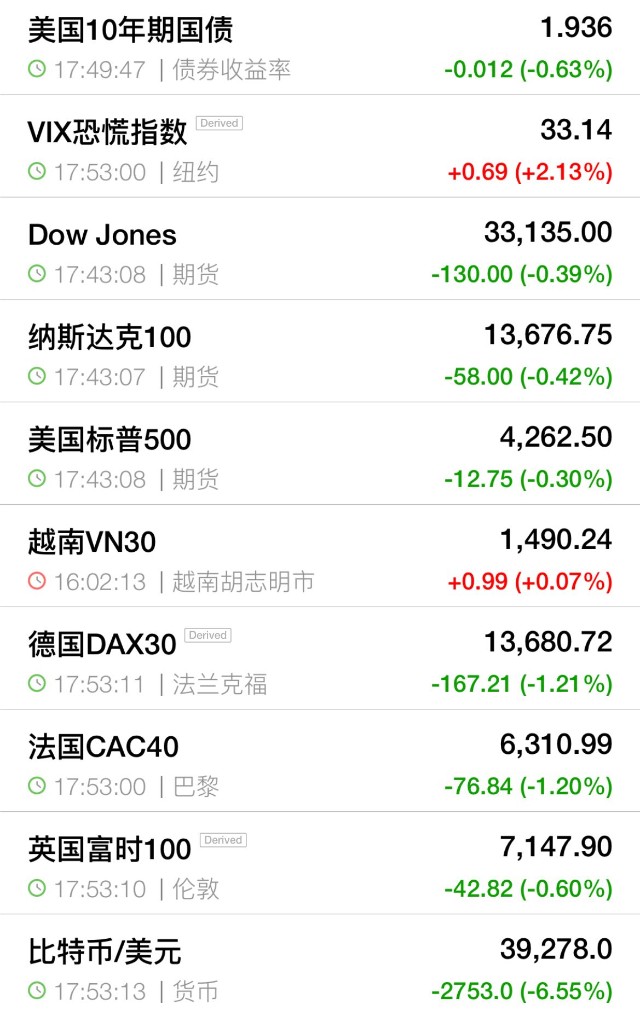Open the 美国标普500 futures entry
This screenshot has width=640, height=1010.
click(x=109, y=440)
